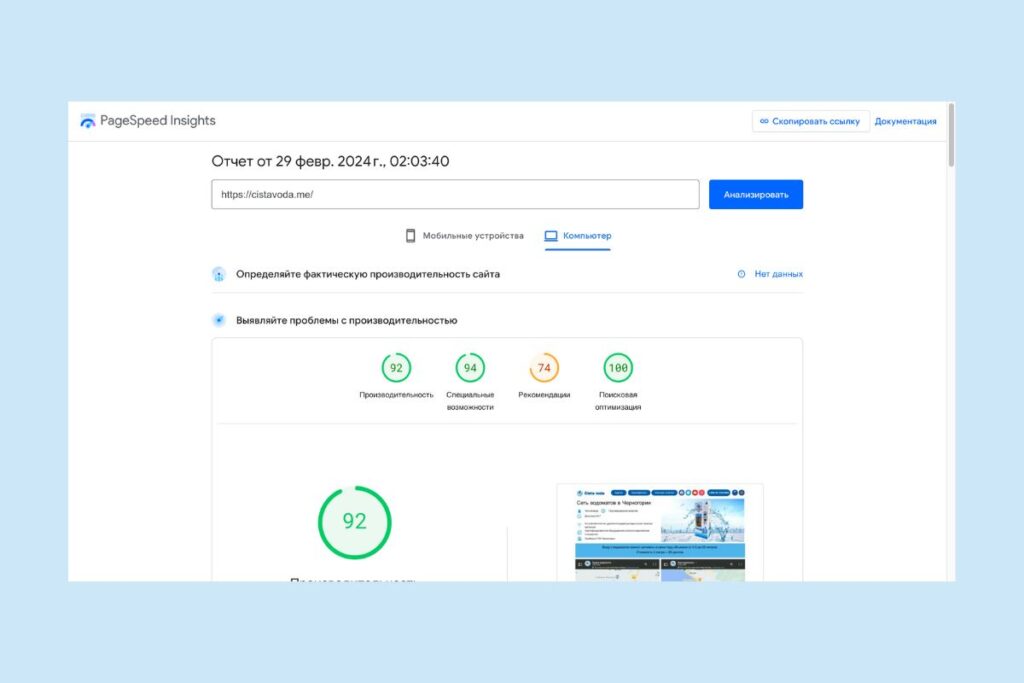The height and width of the screenshot is (683, 1024).
Task: Jump to the Поисковая оптимизация score 100
Action: point(618,368)
